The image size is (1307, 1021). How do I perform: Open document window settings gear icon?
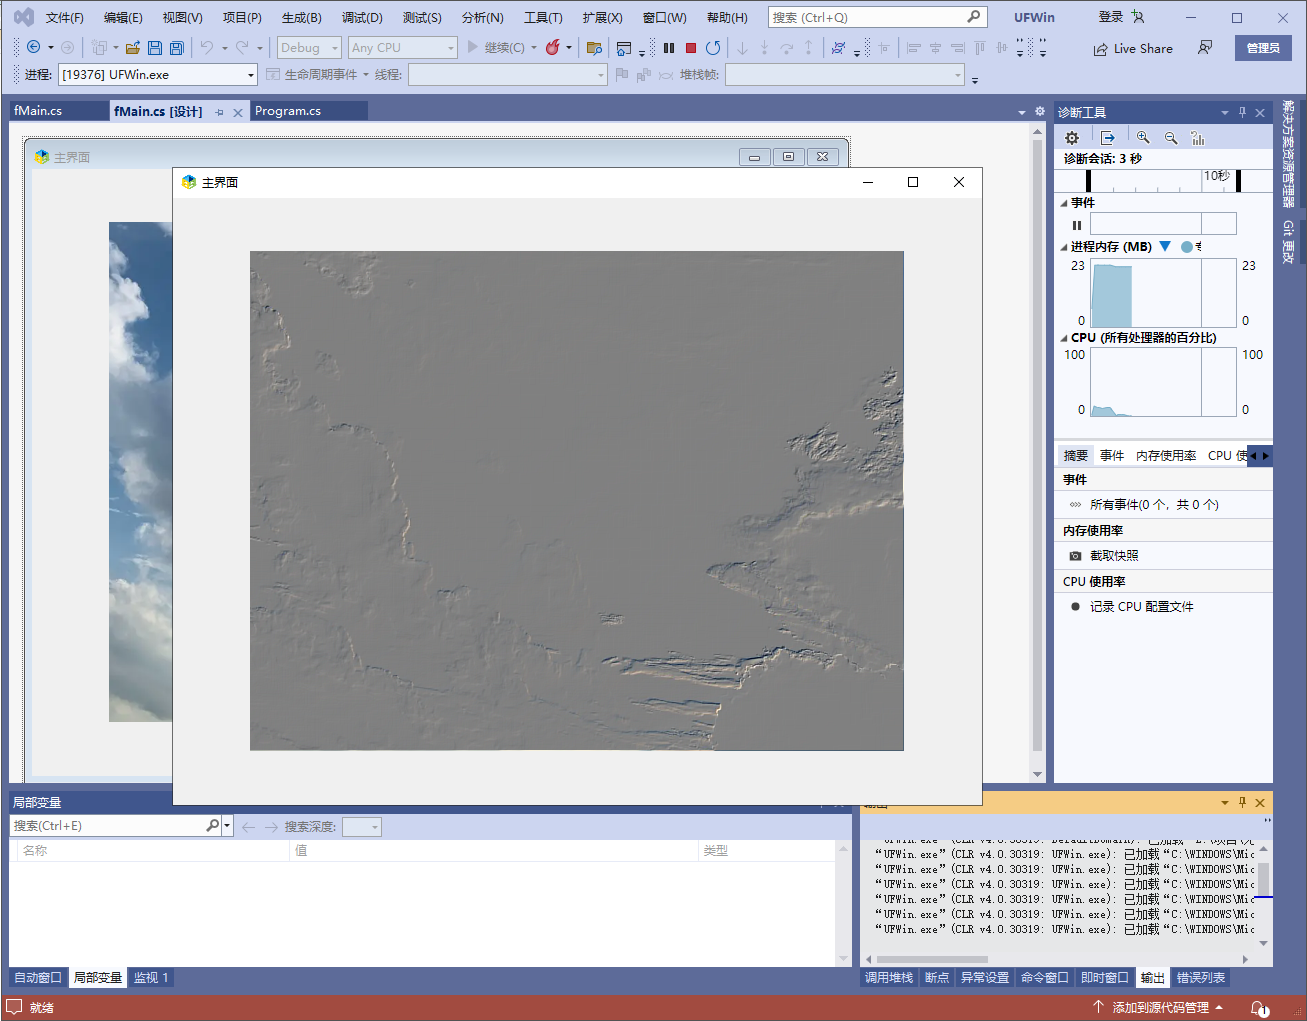[1040, 112]
